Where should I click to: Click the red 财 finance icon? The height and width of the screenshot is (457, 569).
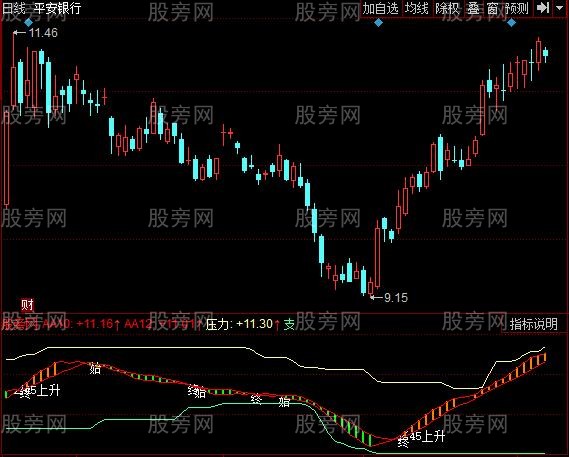27,305
